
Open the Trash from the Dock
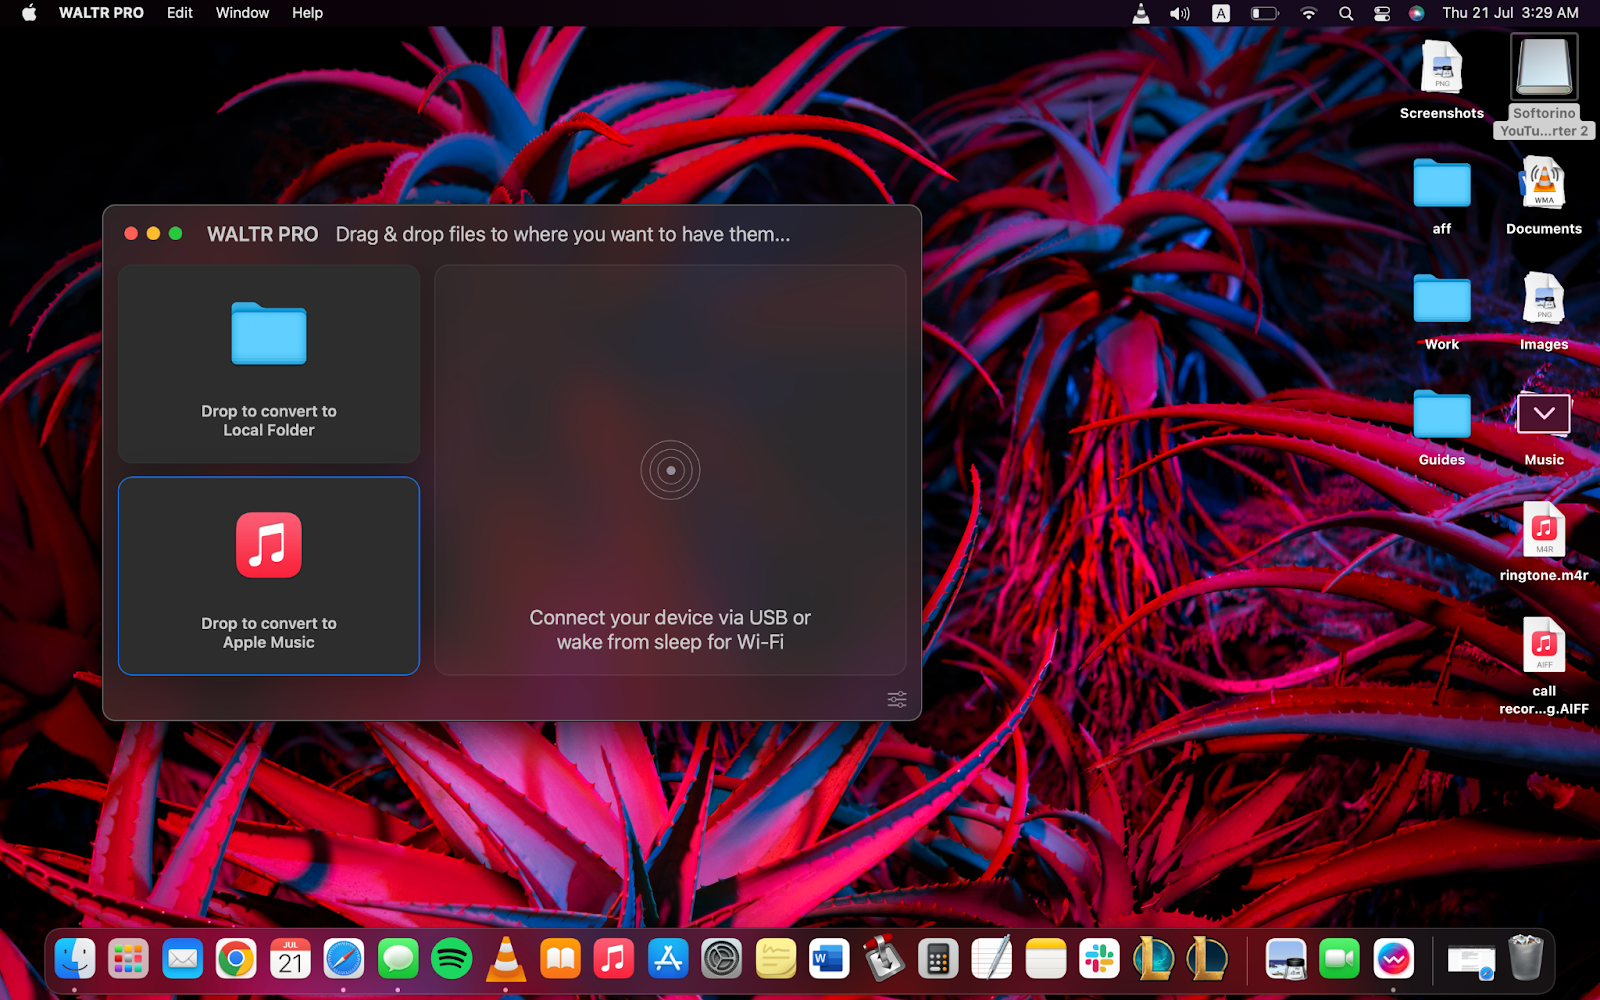[1526, 958]
